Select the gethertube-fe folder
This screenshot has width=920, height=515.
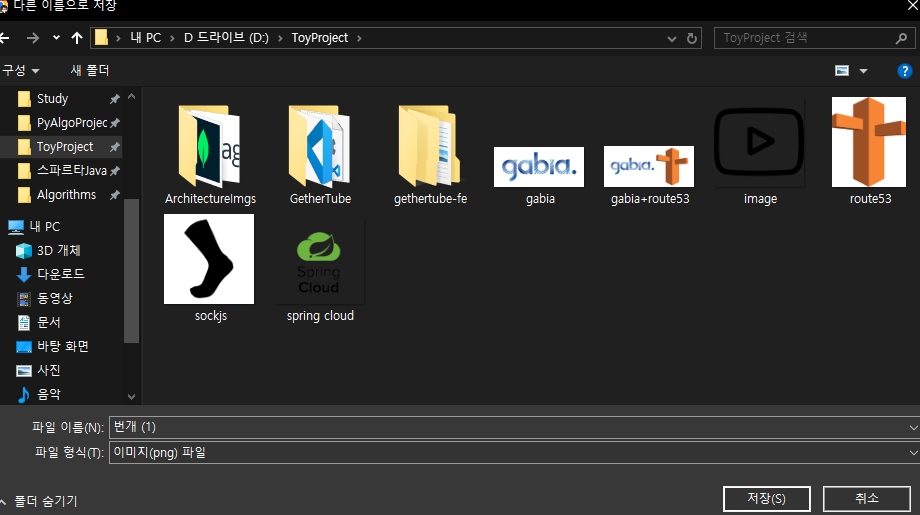(x=430, y=154)
